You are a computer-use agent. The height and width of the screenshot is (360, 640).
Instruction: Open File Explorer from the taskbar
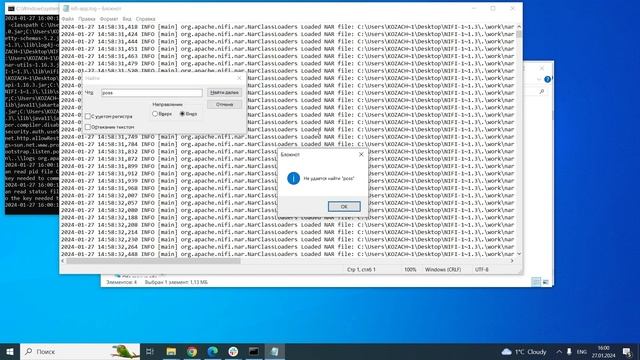point(171,351)
